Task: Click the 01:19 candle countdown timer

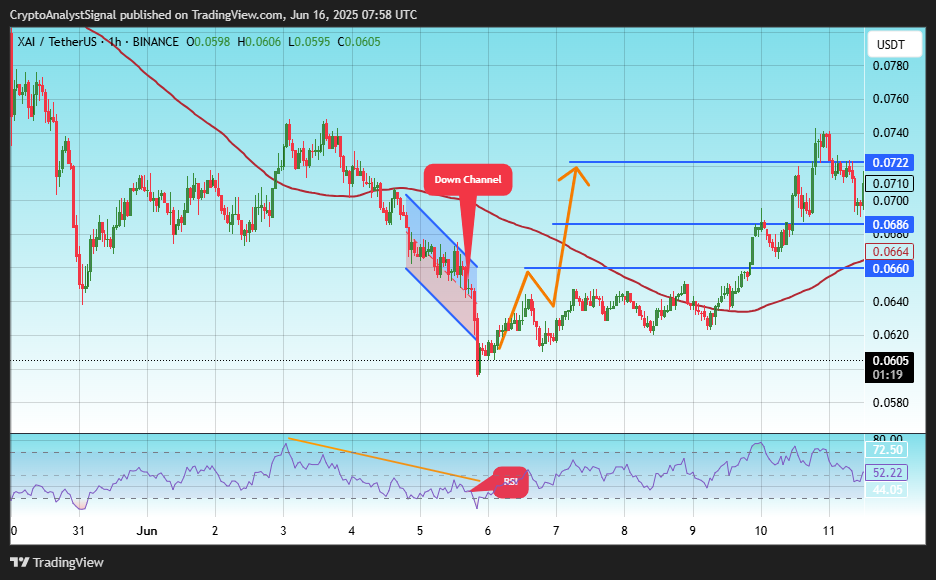Action: click(x=888, y=375)
